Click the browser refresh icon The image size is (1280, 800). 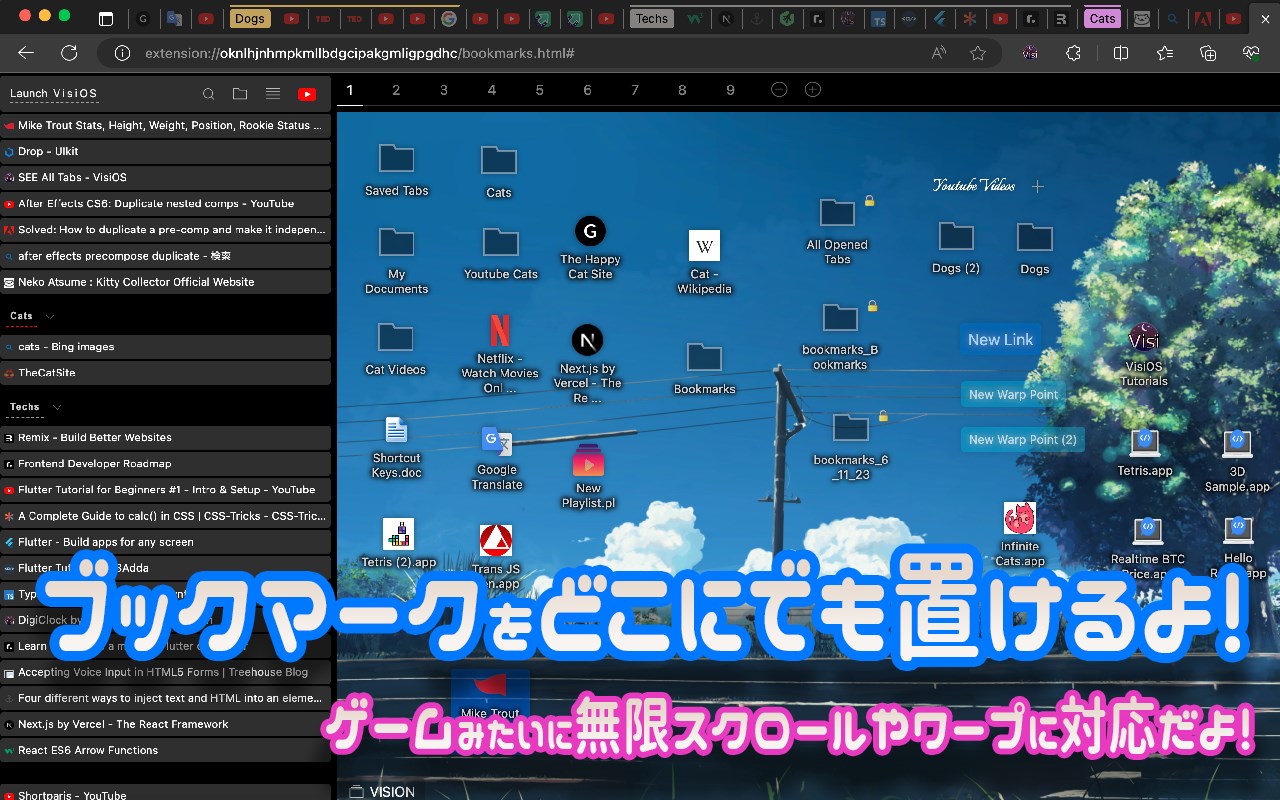[x=69, y=53]
